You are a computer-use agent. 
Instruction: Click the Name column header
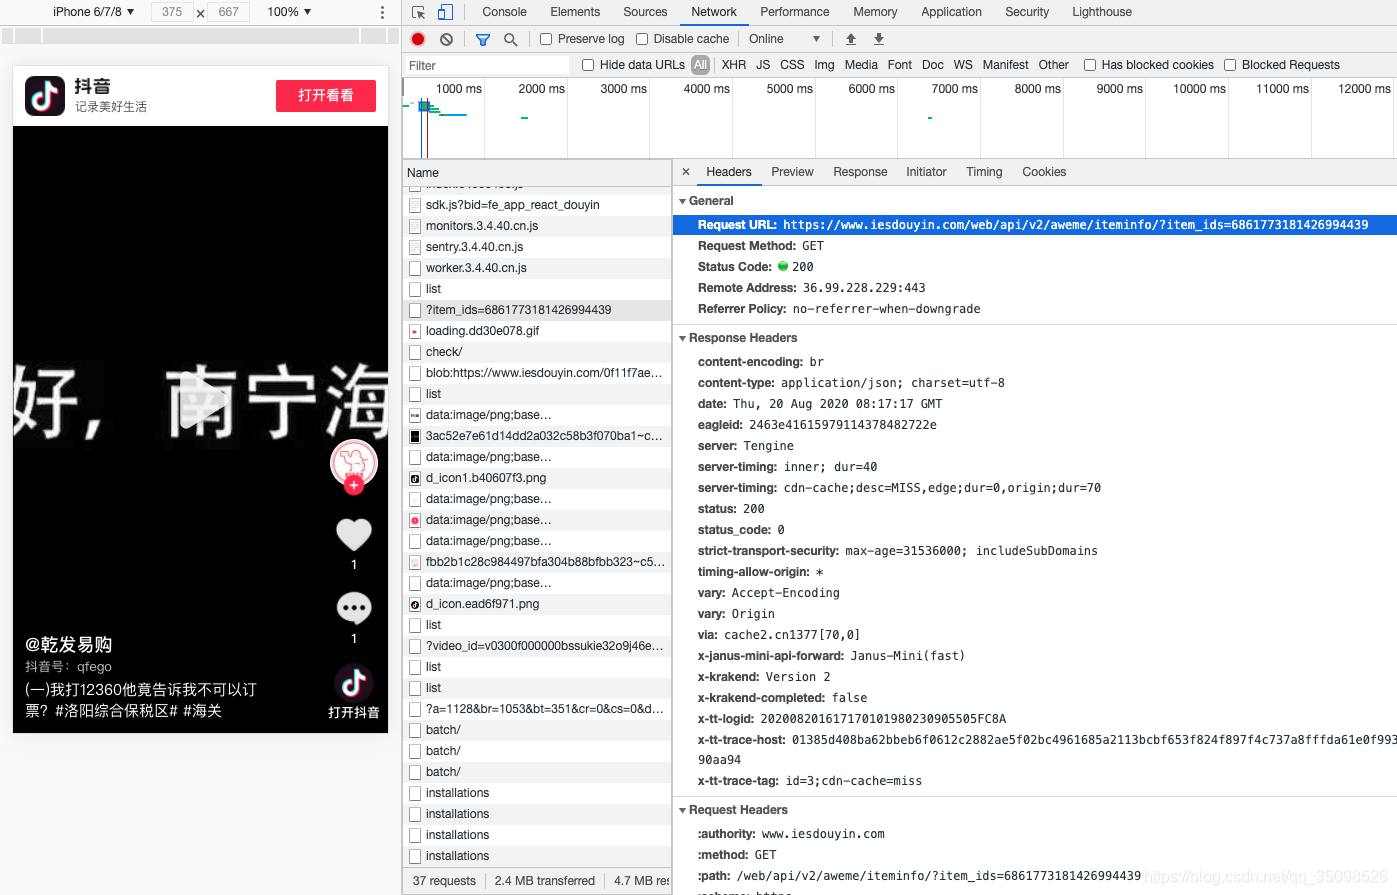(x=537, y=173)
